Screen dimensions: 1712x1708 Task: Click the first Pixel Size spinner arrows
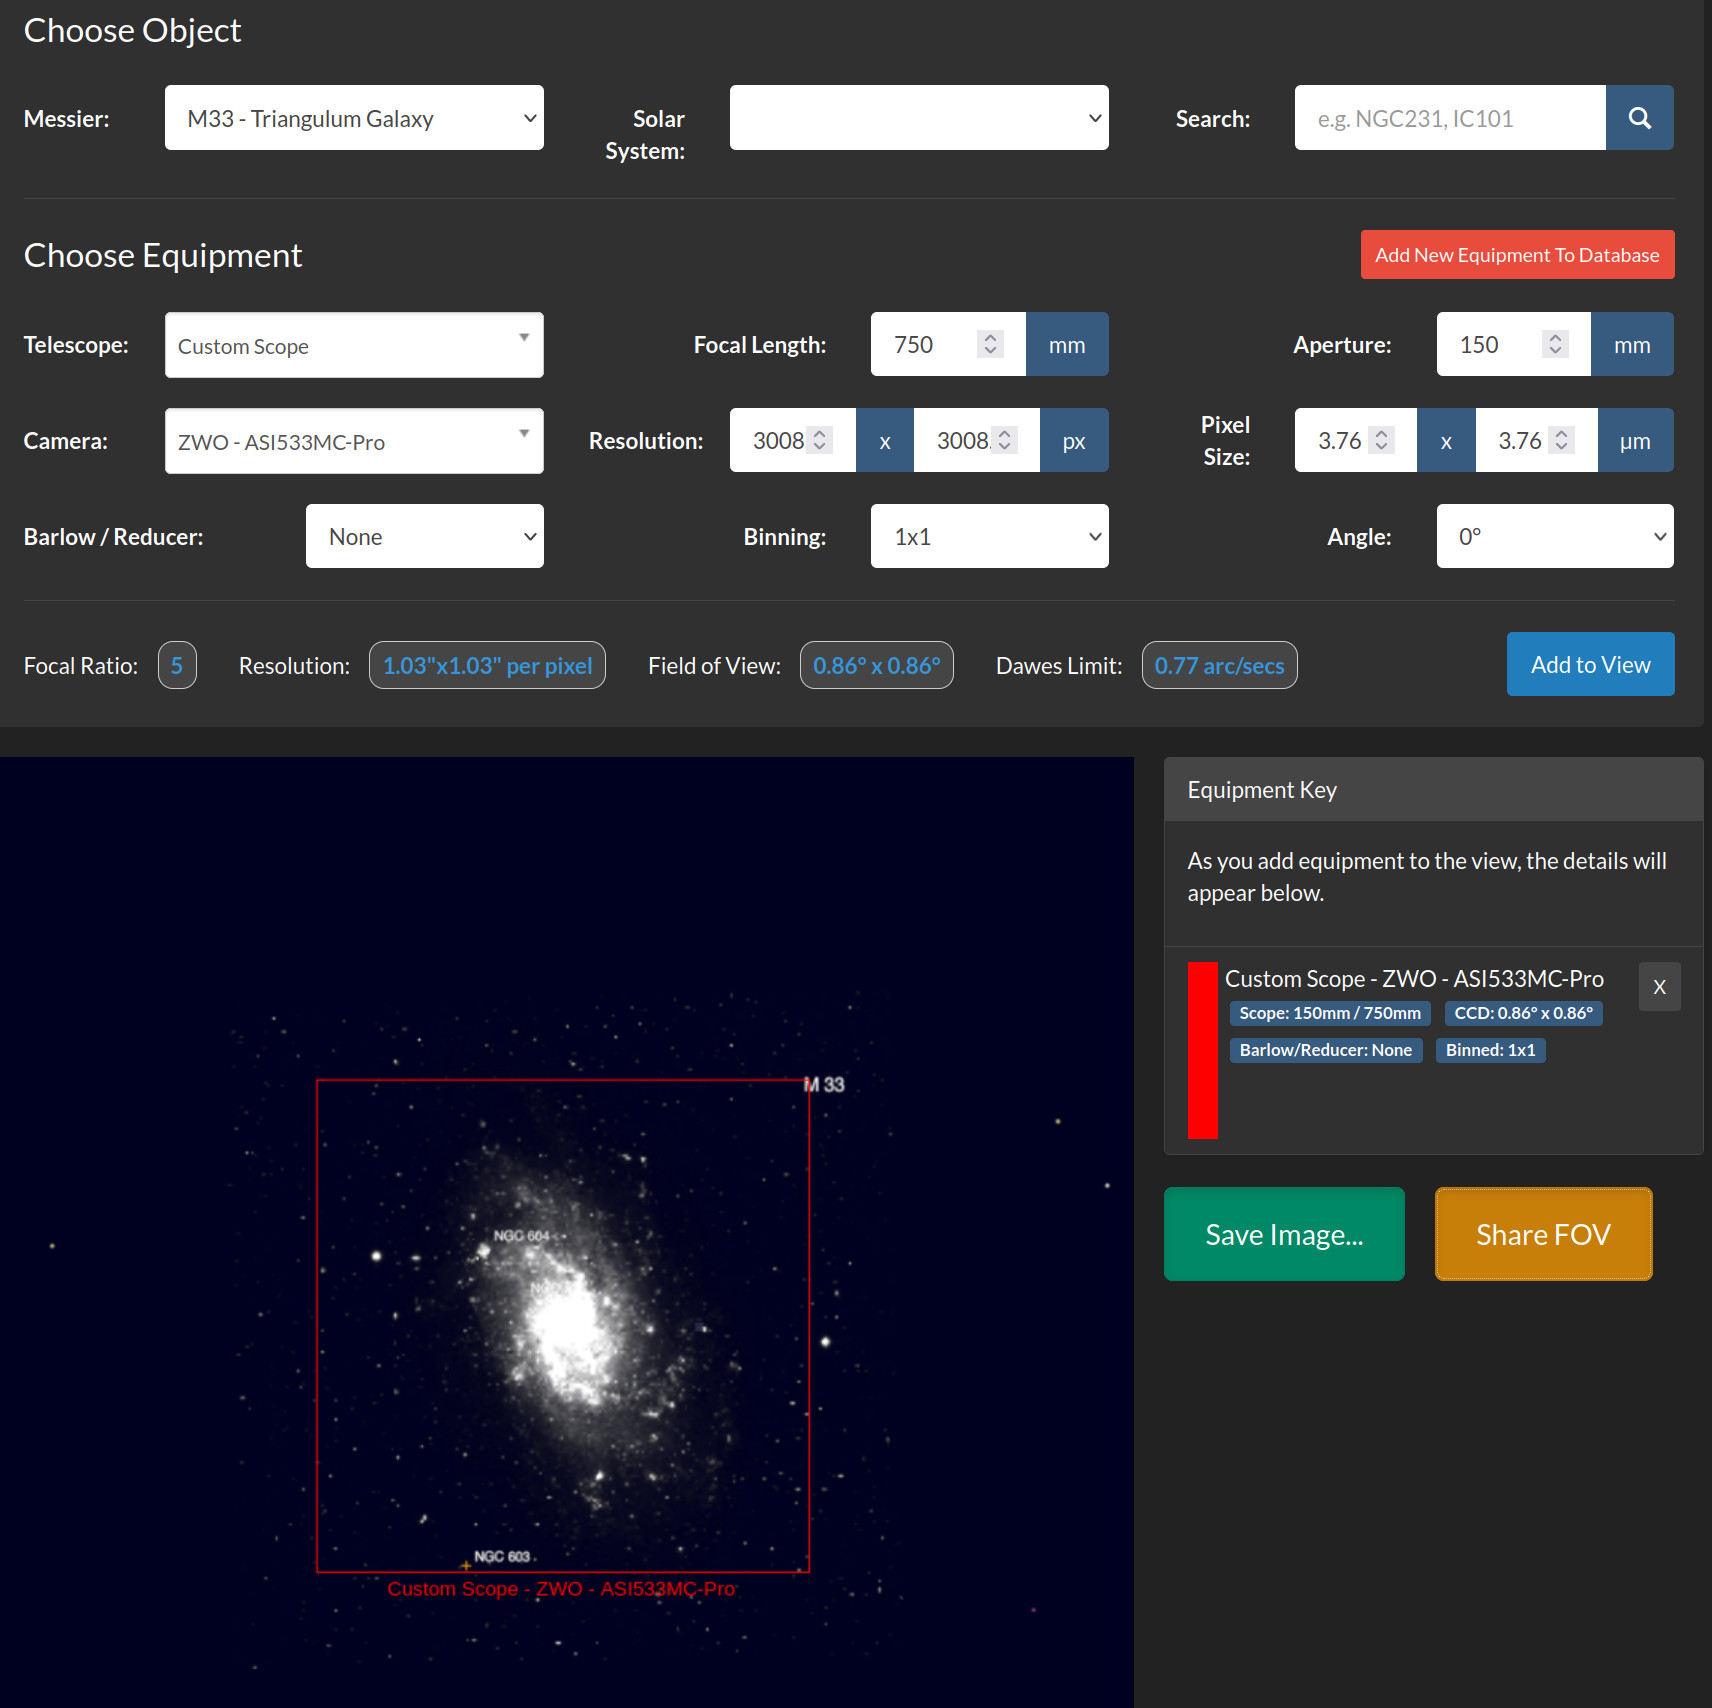click(1382, 440)
